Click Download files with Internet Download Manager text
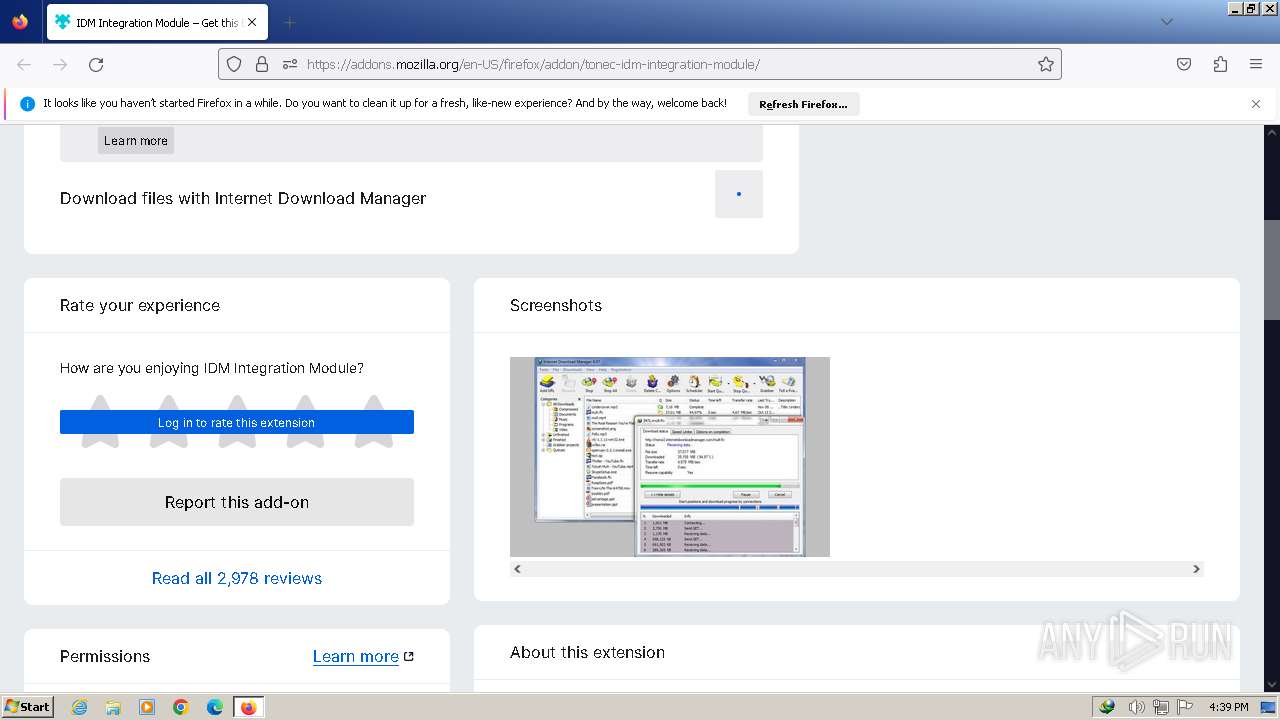 pyautogui.click(x=243, y=198)
